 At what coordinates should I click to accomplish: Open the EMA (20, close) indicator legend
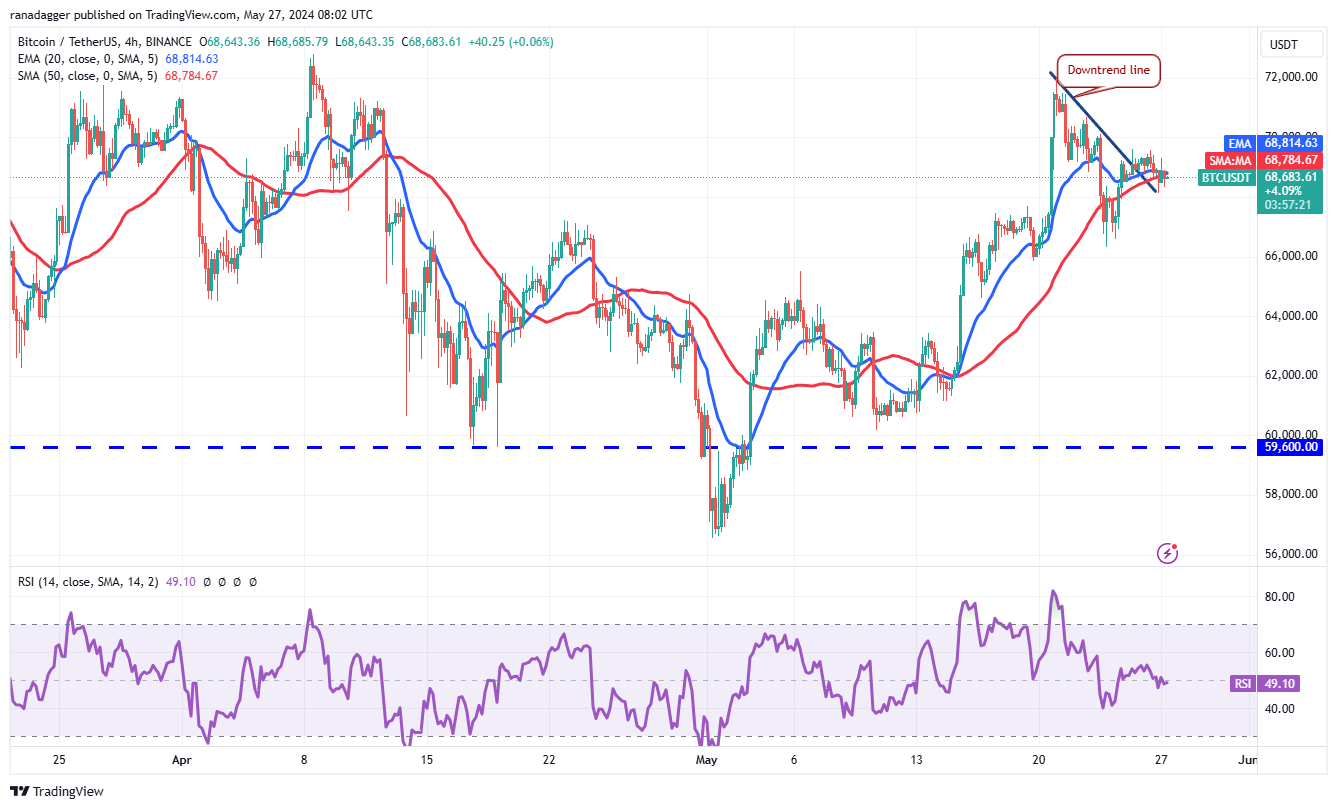[x=78, y=59]
